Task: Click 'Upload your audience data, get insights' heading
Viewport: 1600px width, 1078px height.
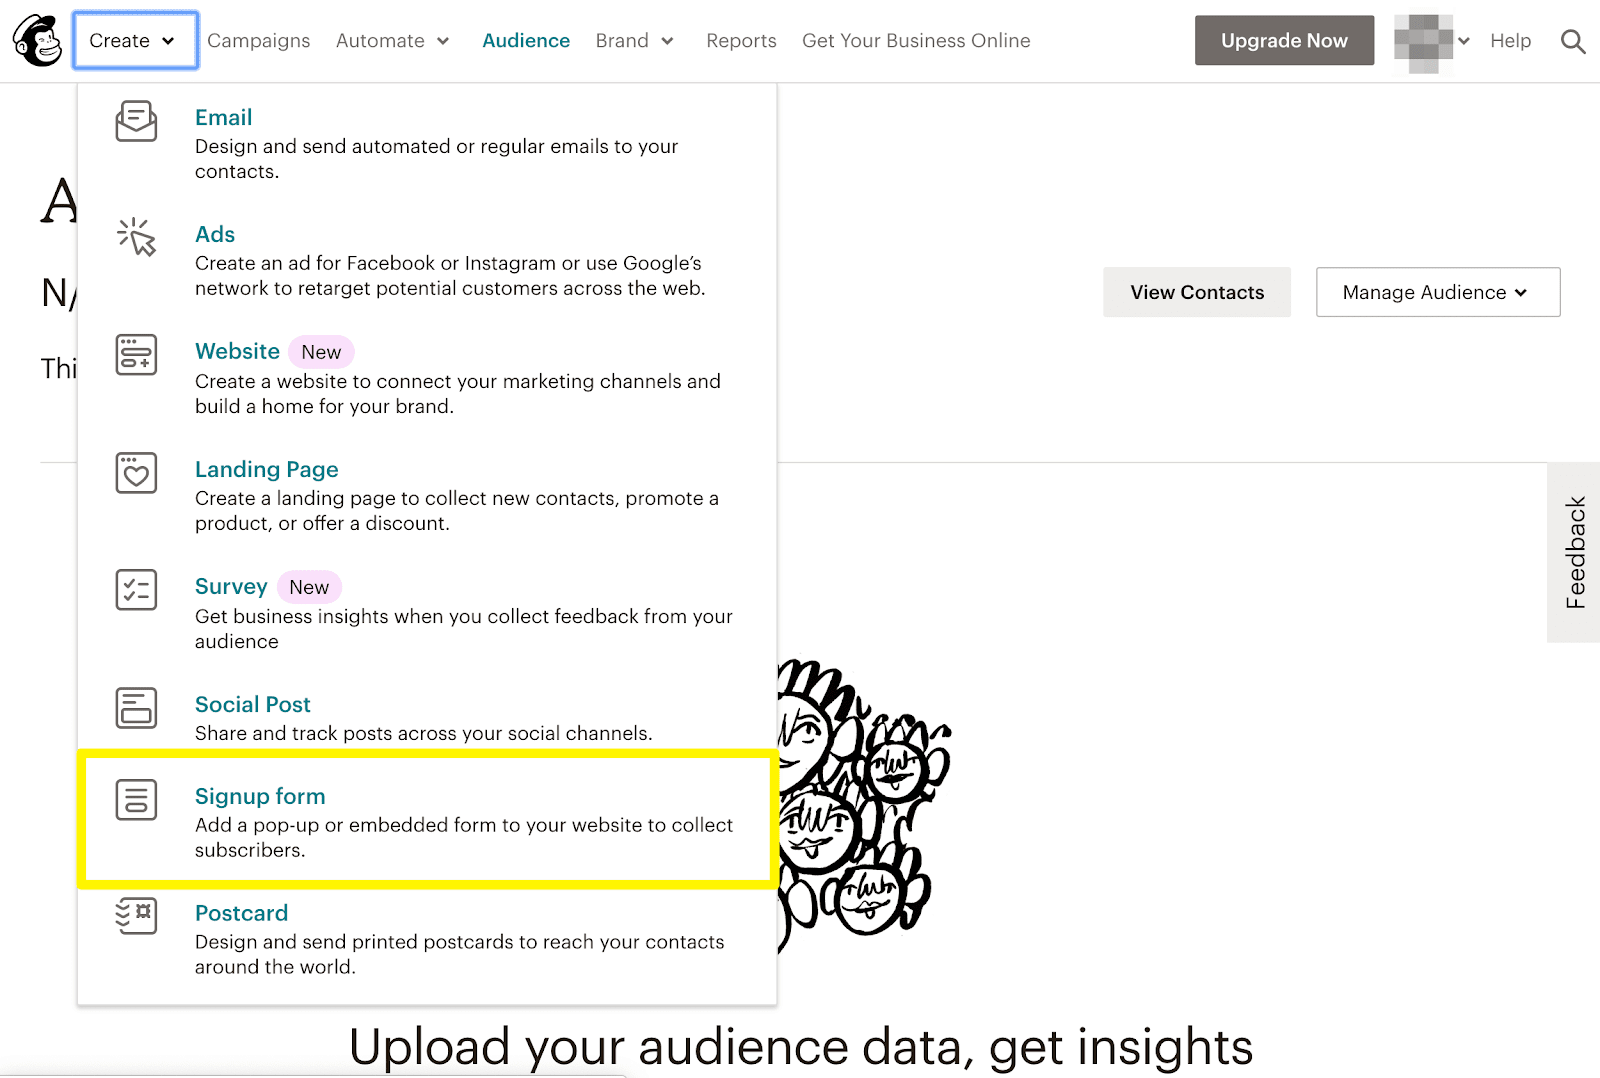Action: 801,1047
